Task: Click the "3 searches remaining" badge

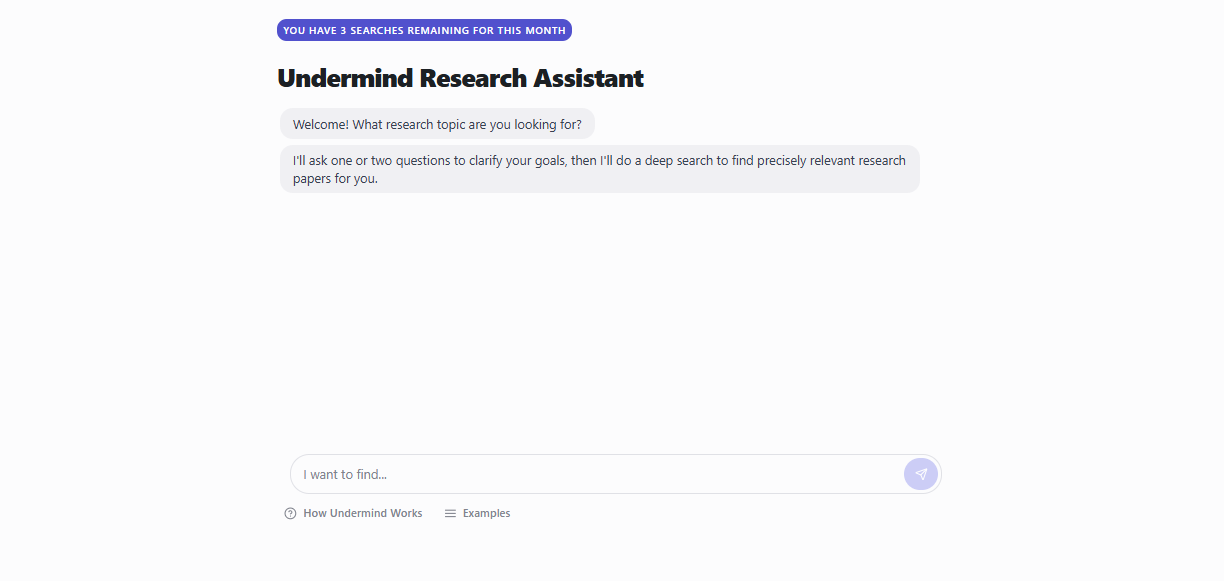Action: [x=424, y=30]
